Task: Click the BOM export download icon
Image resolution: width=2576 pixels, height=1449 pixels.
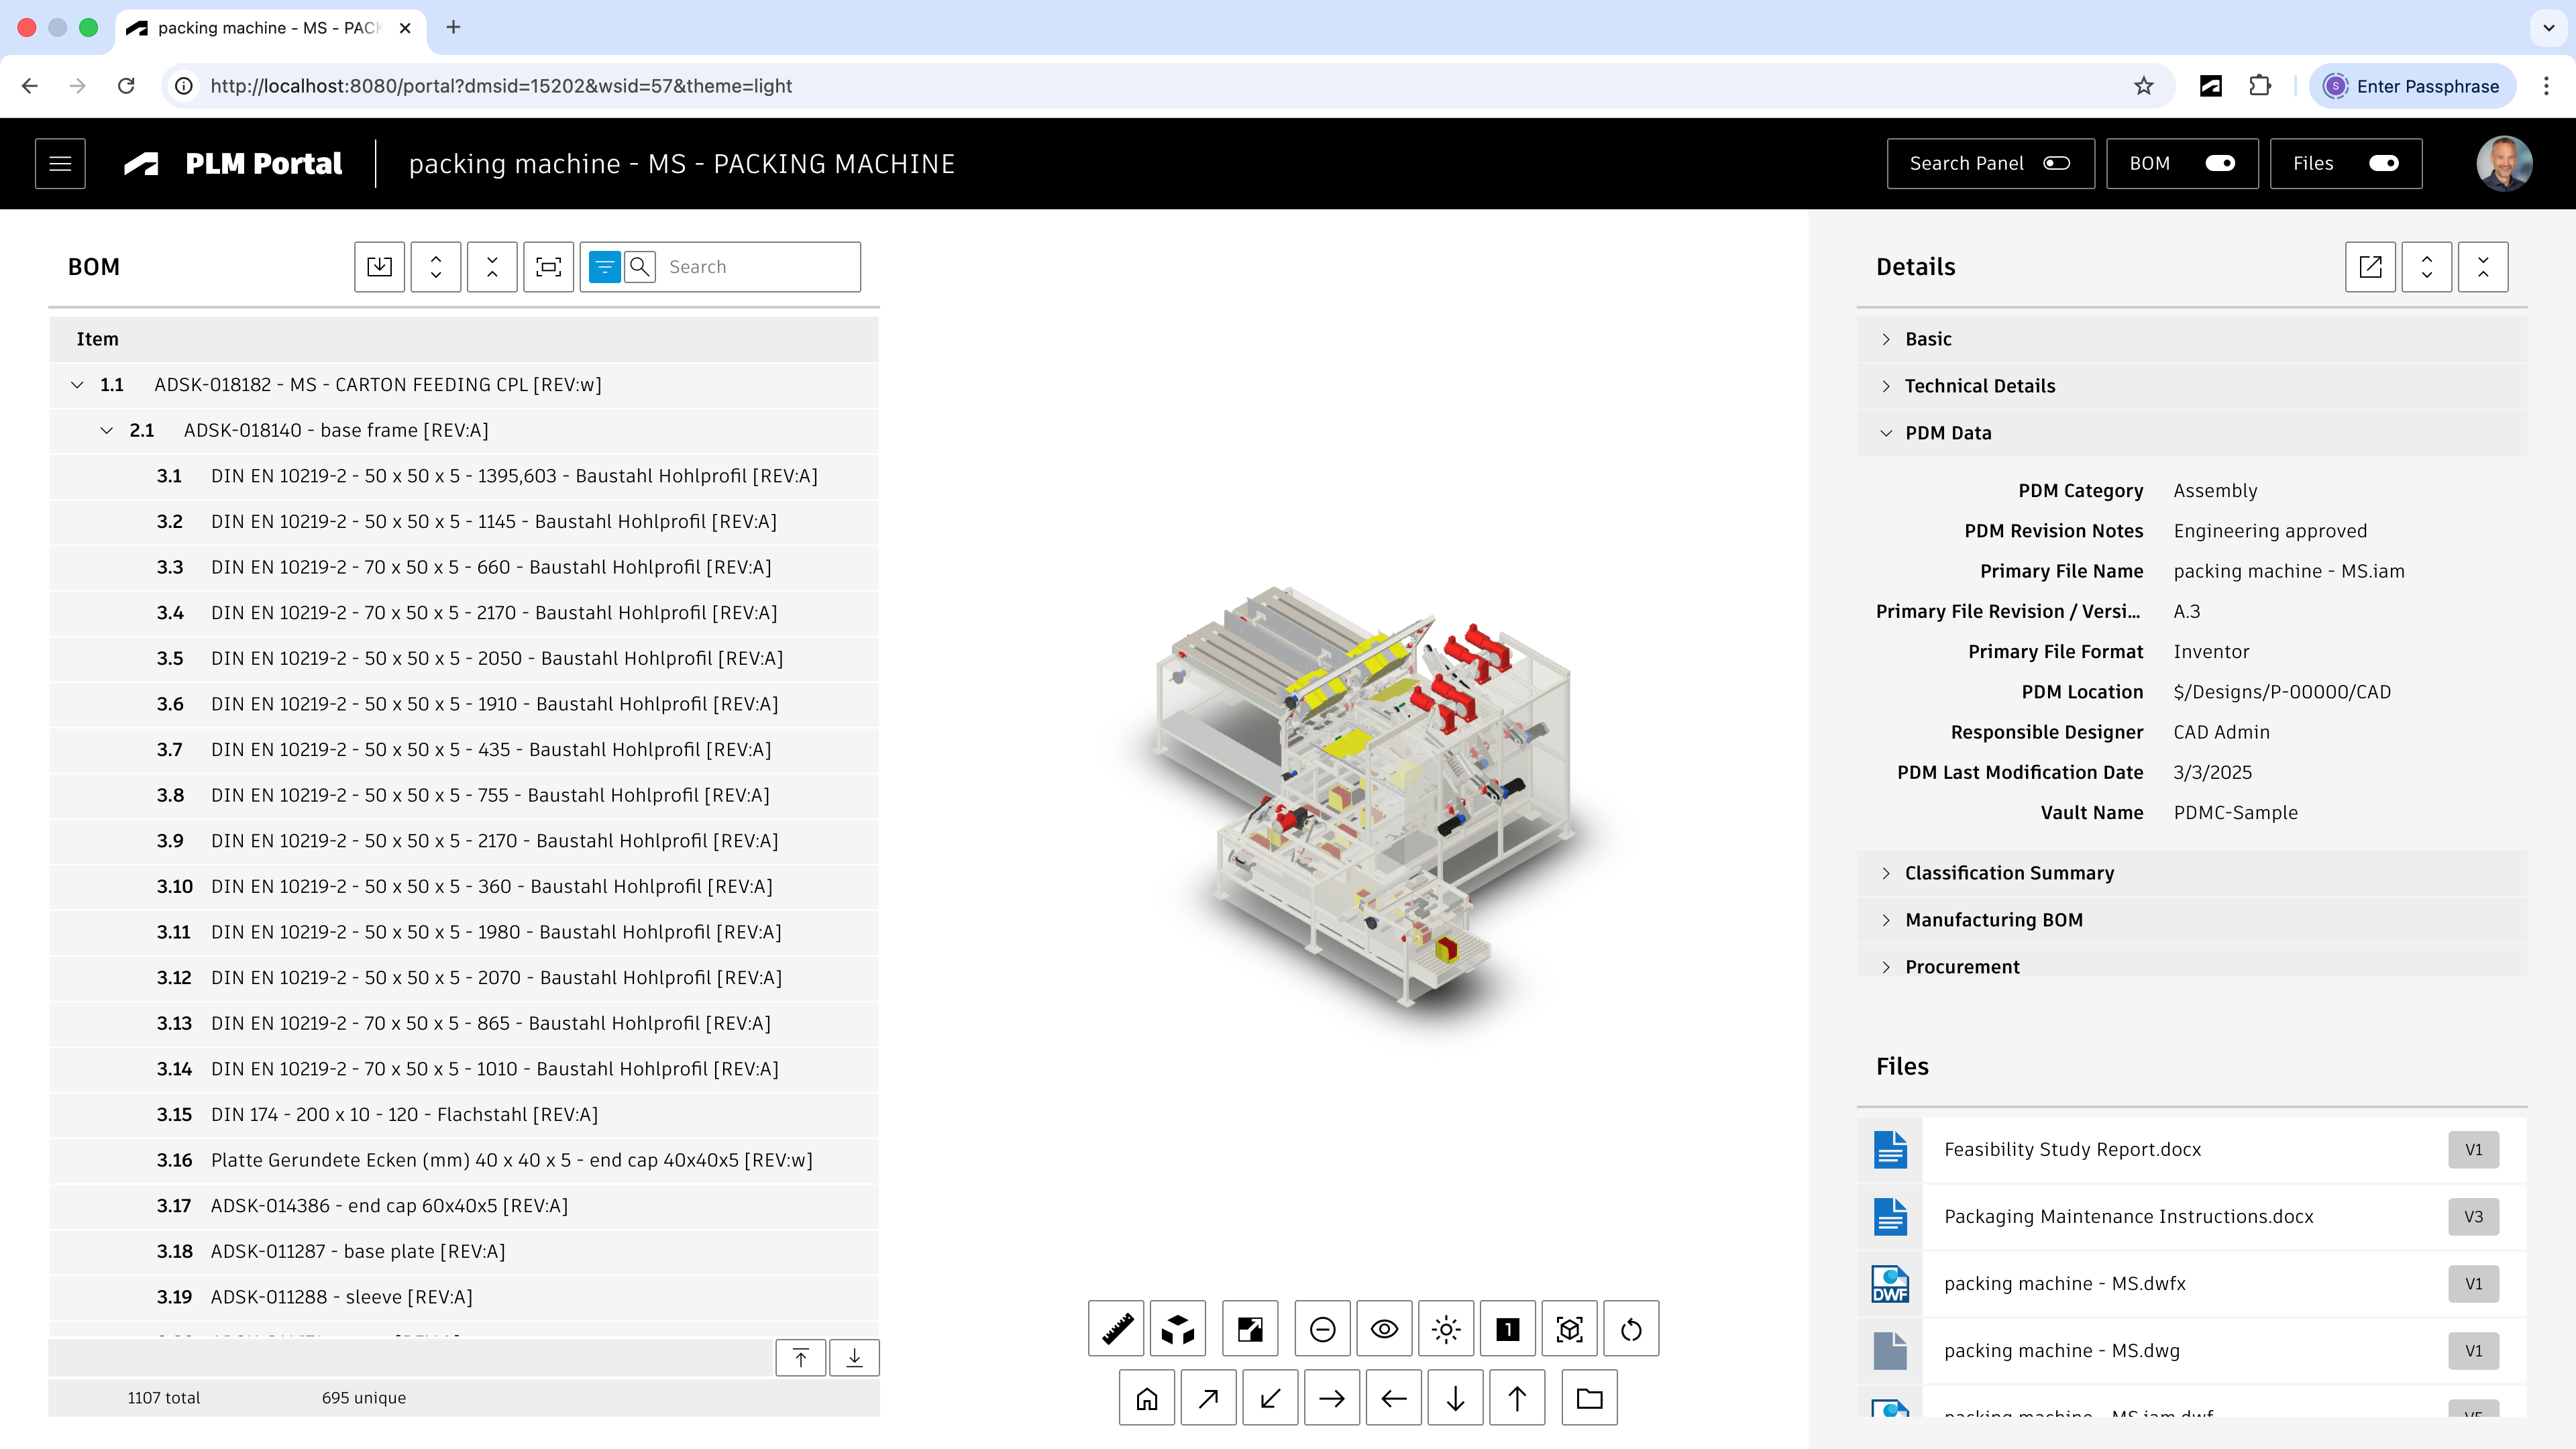Action: click(379, 266)
